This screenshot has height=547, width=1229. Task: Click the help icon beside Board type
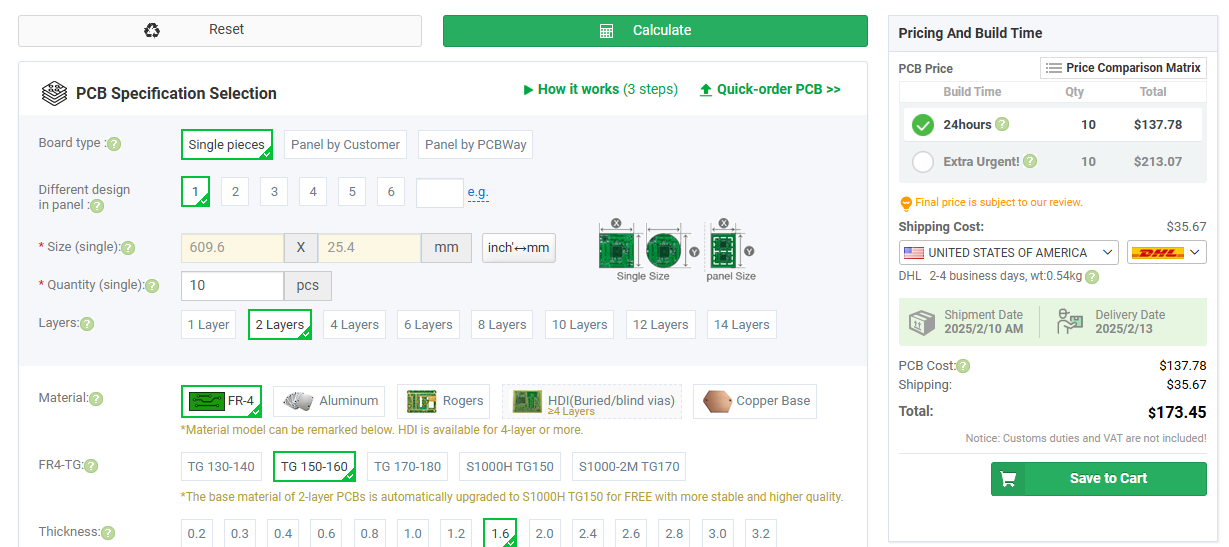(114, 144)
